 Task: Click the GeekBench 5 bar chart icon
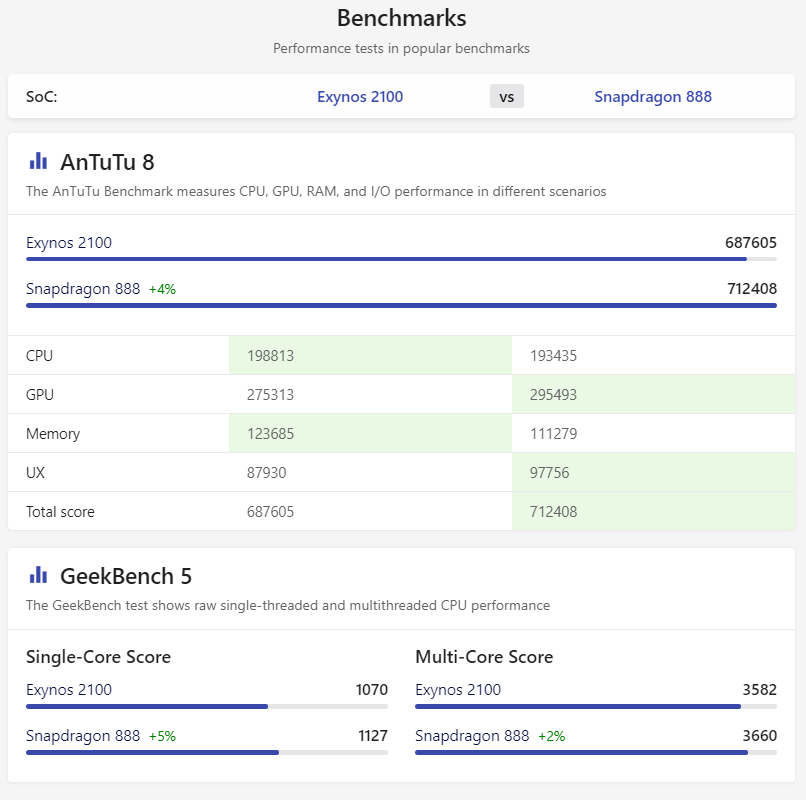(39, 575)
